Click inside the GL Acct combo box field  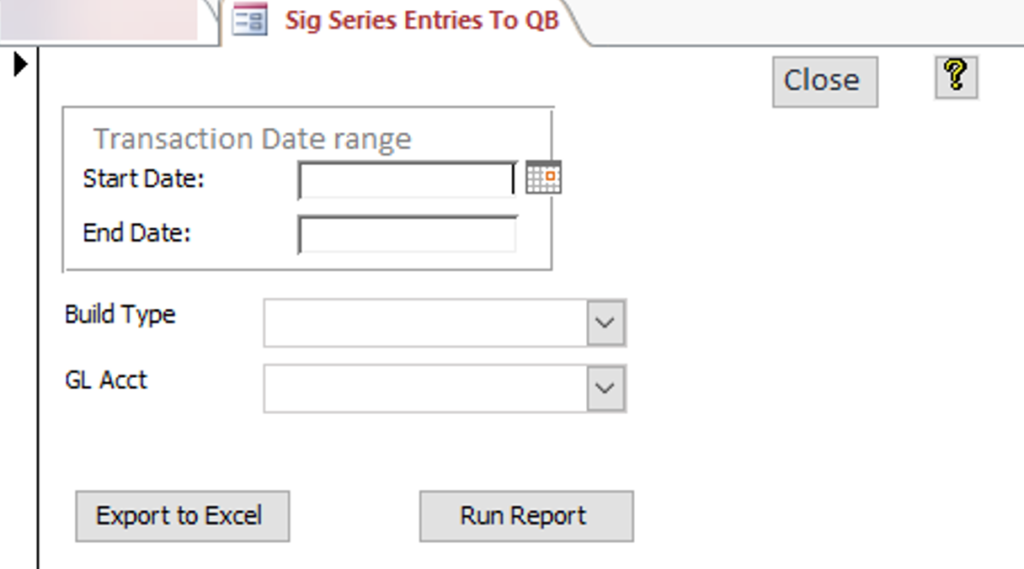pyautogui.click(x=425, y=388)
